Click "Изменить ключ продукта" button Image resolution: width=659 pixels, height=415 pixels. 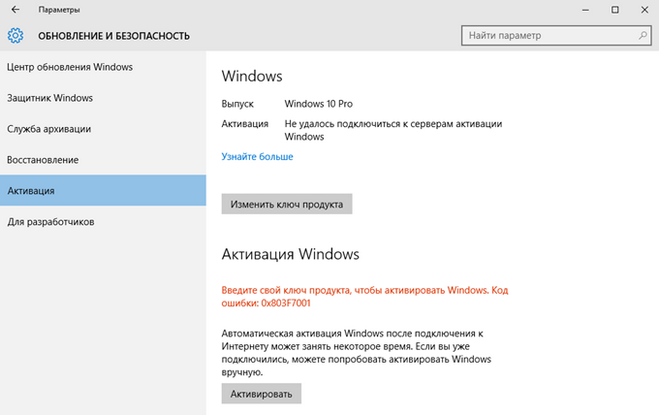pos(287,204)
